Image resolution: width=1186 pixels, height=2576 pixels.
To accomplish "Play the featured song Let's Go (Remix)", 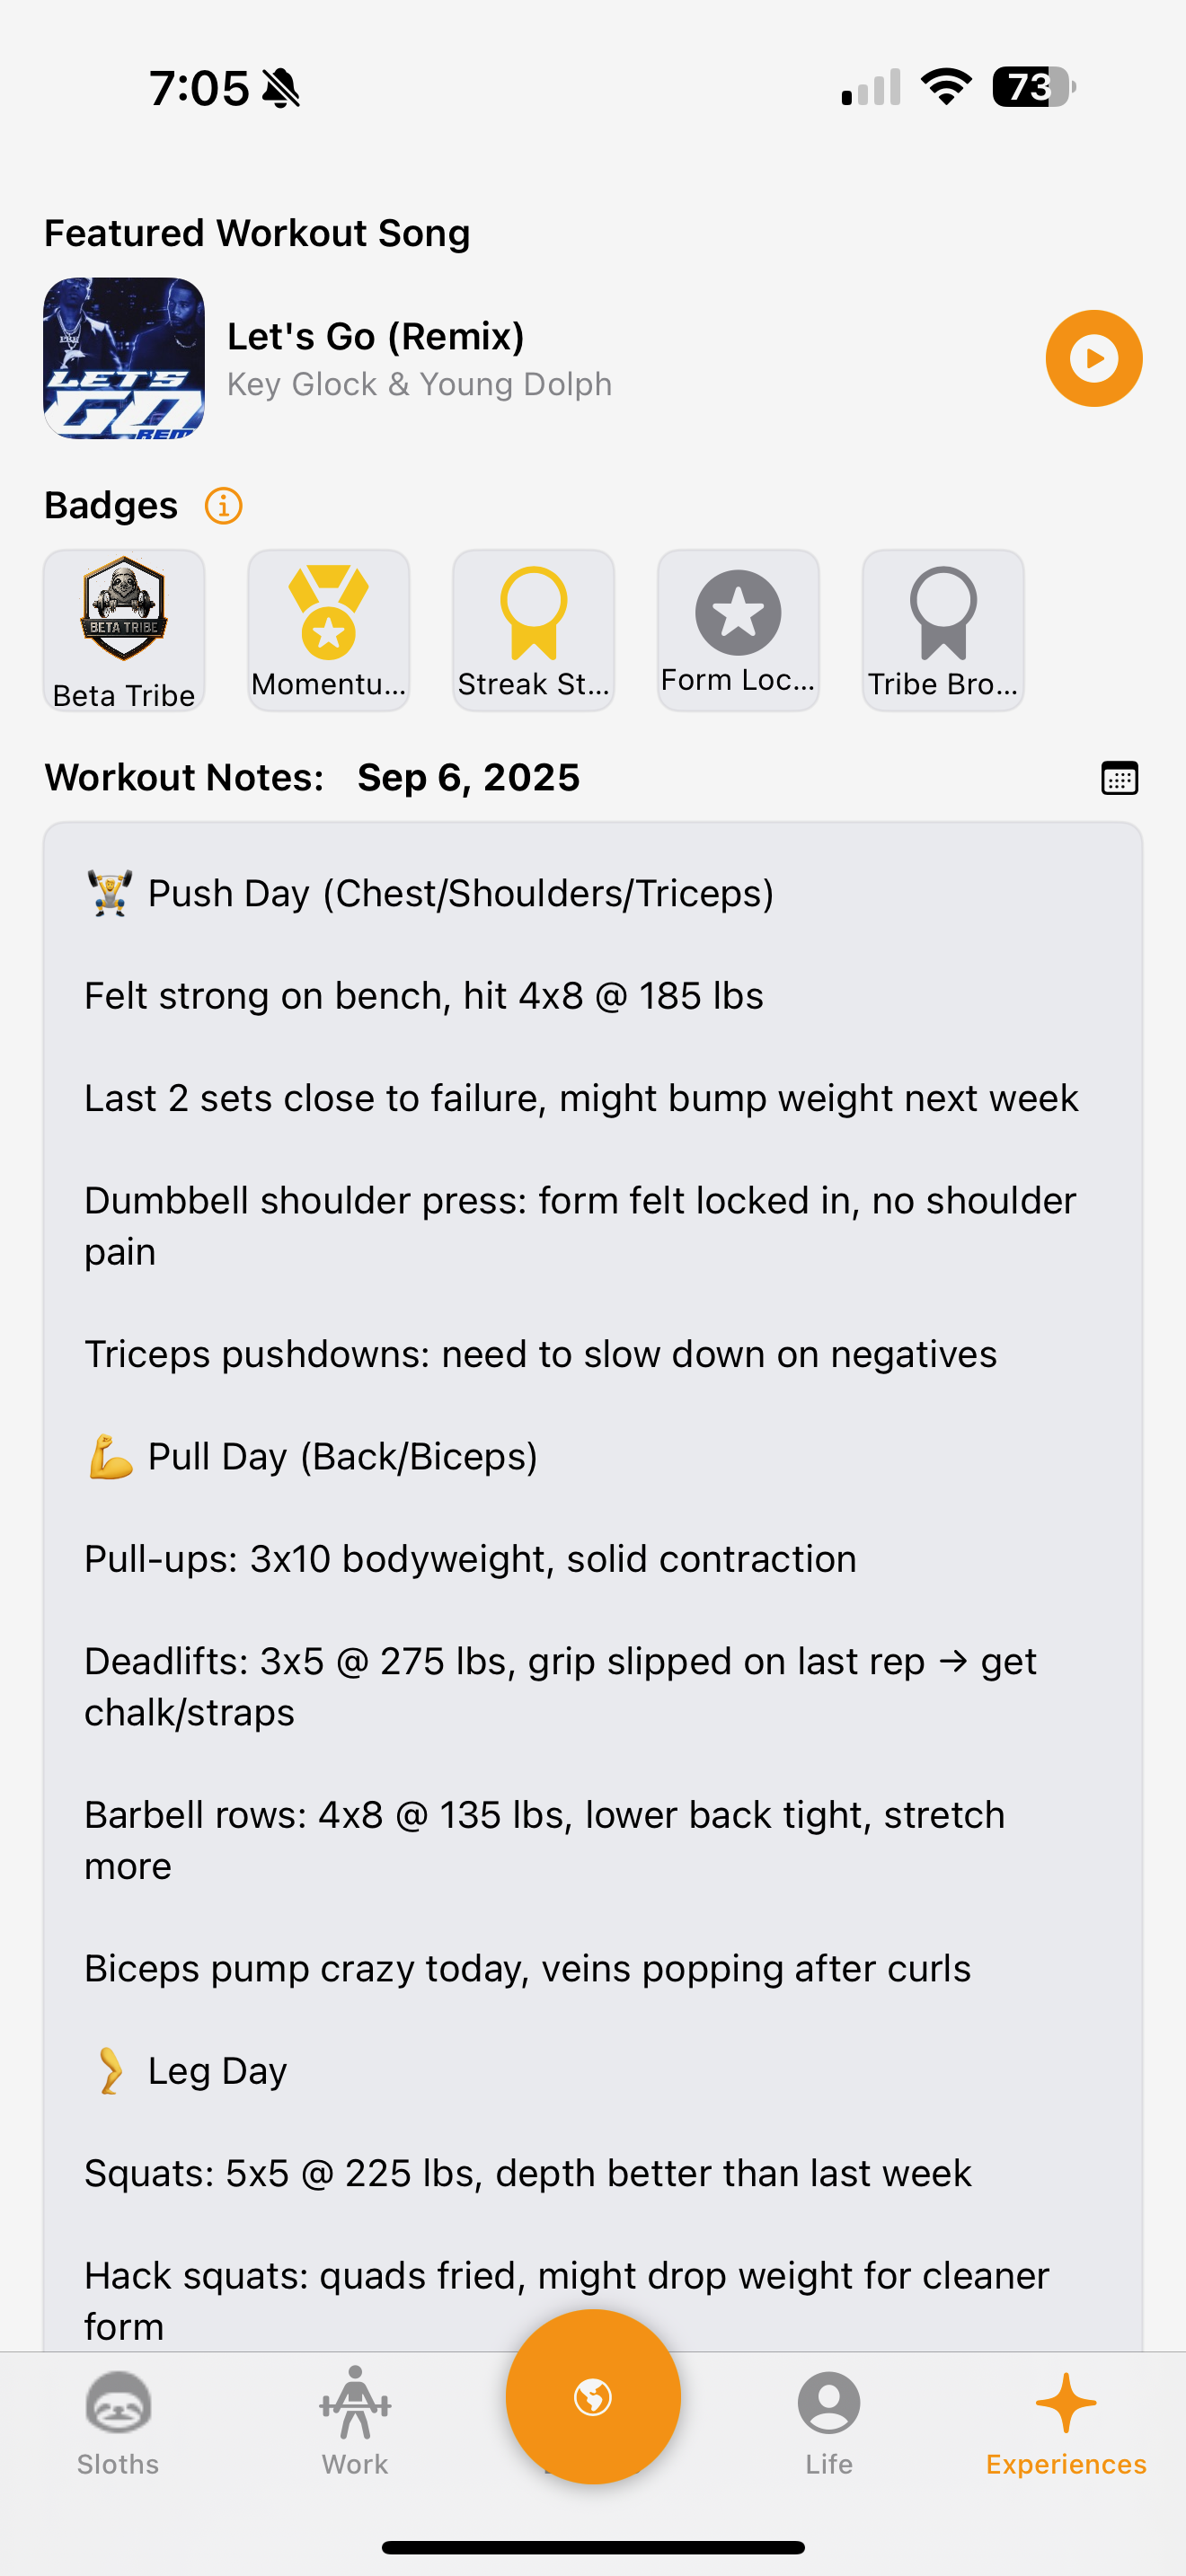I will (x=1093, y=358).
